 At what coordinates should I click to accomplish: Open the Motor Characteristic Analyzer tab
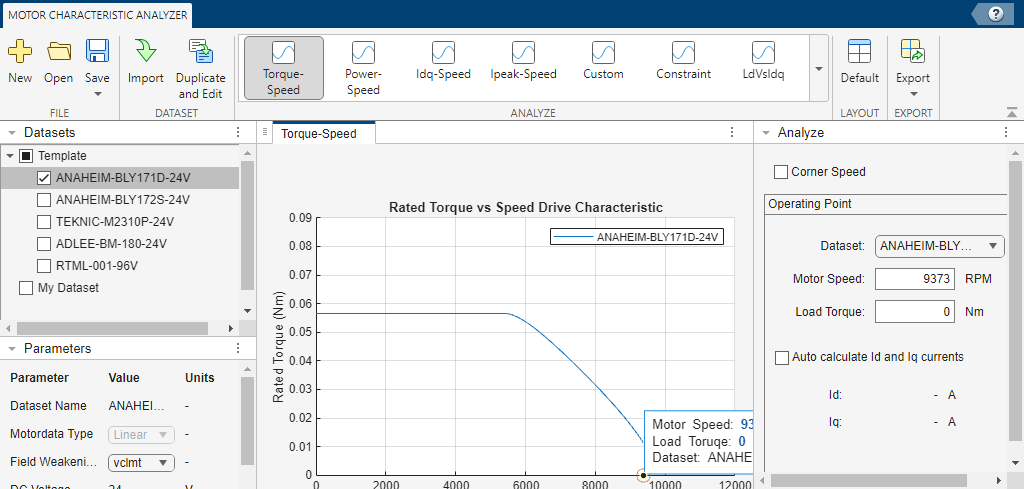tap(97, 15)
